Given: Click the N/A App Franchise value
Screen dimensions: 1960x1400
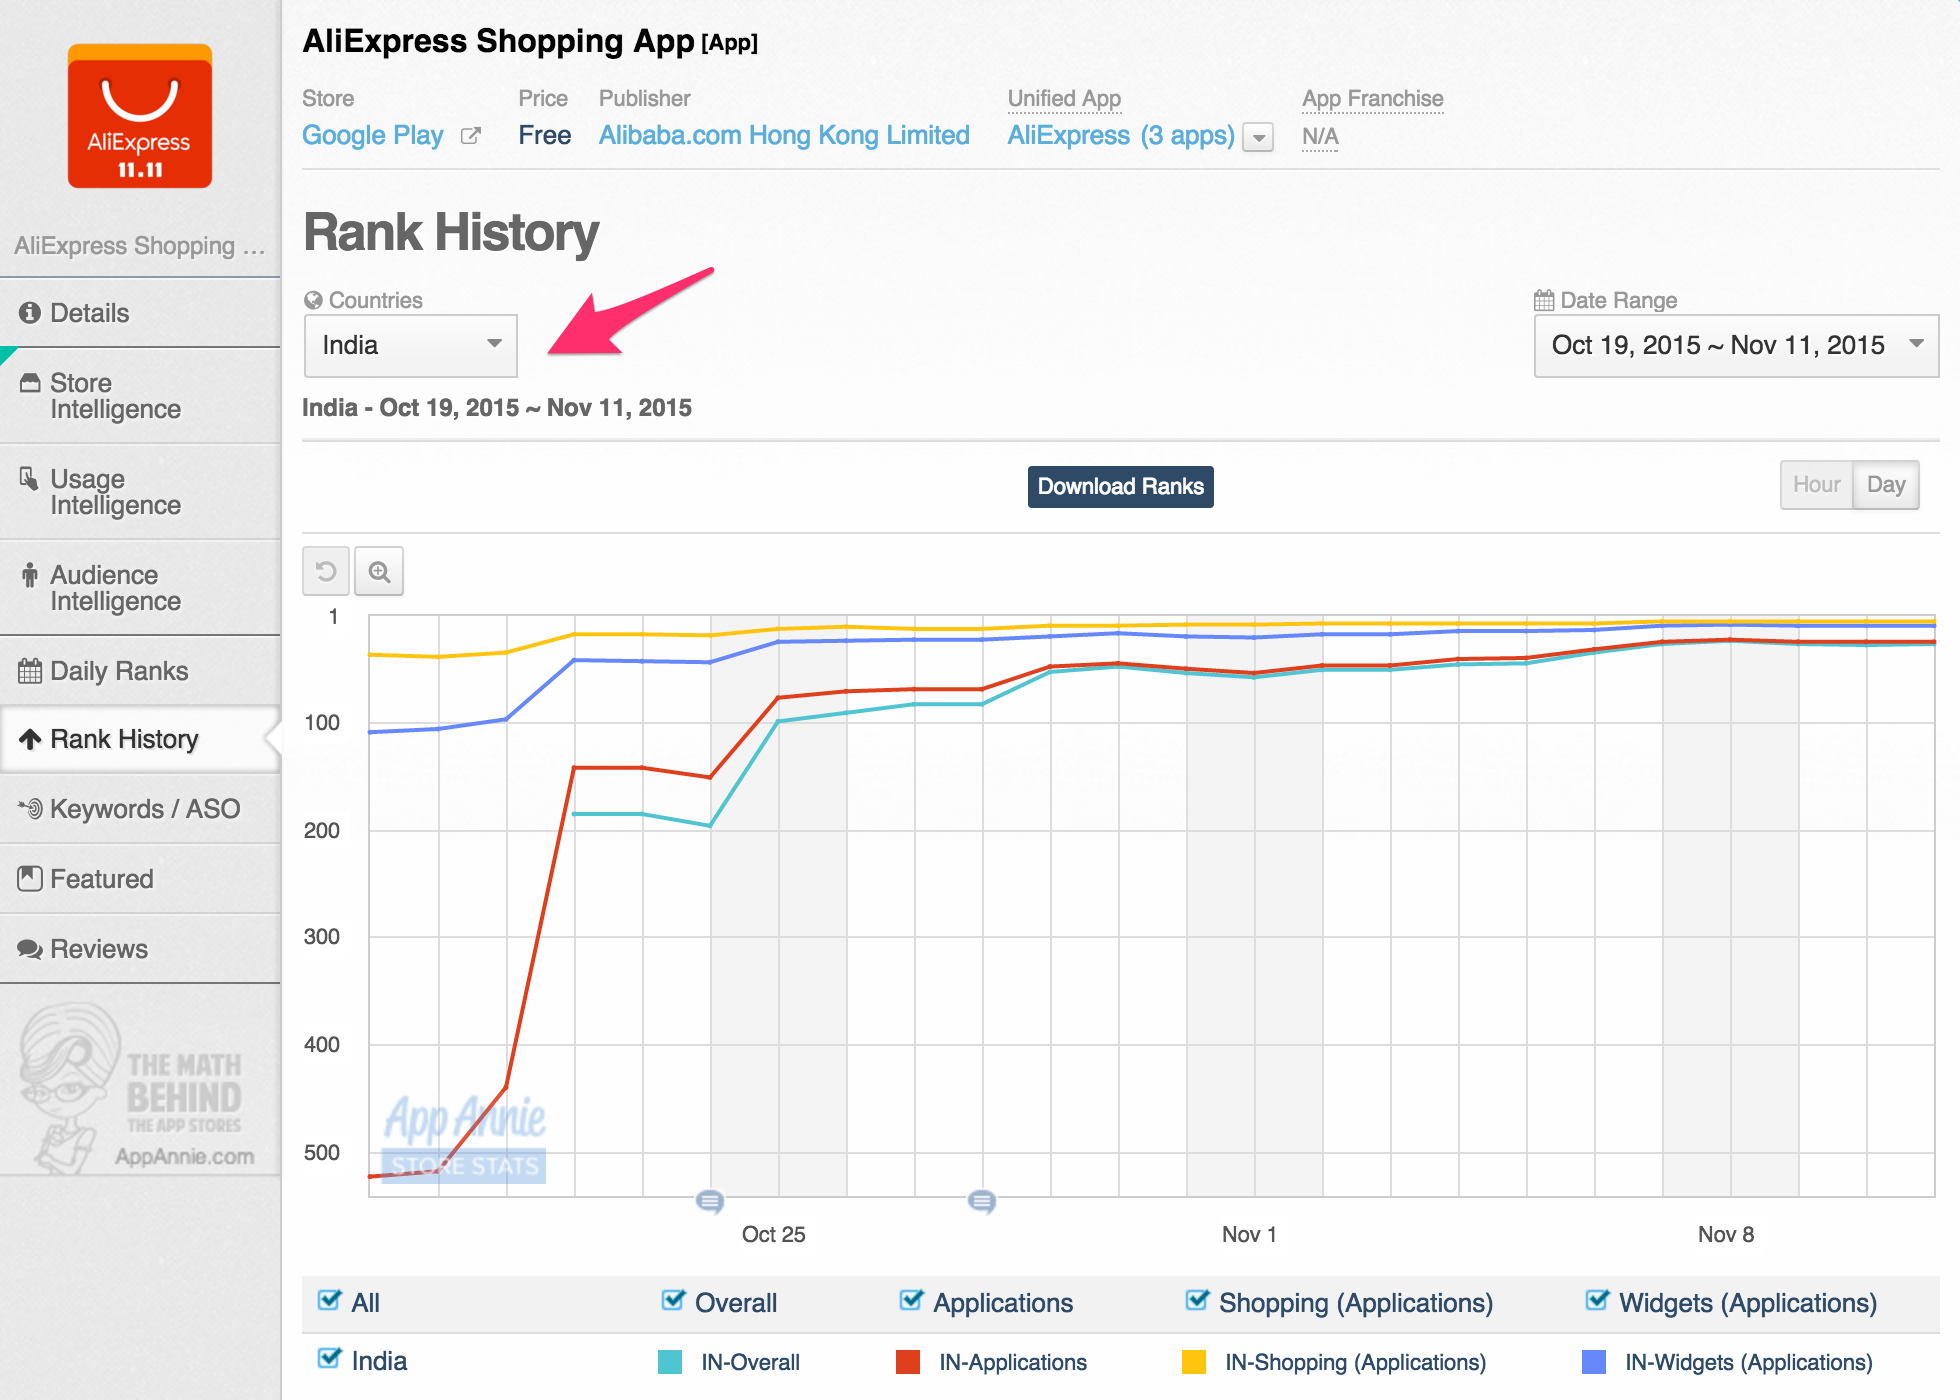Looking at the screenshot, I should (x=1320, y=137).
